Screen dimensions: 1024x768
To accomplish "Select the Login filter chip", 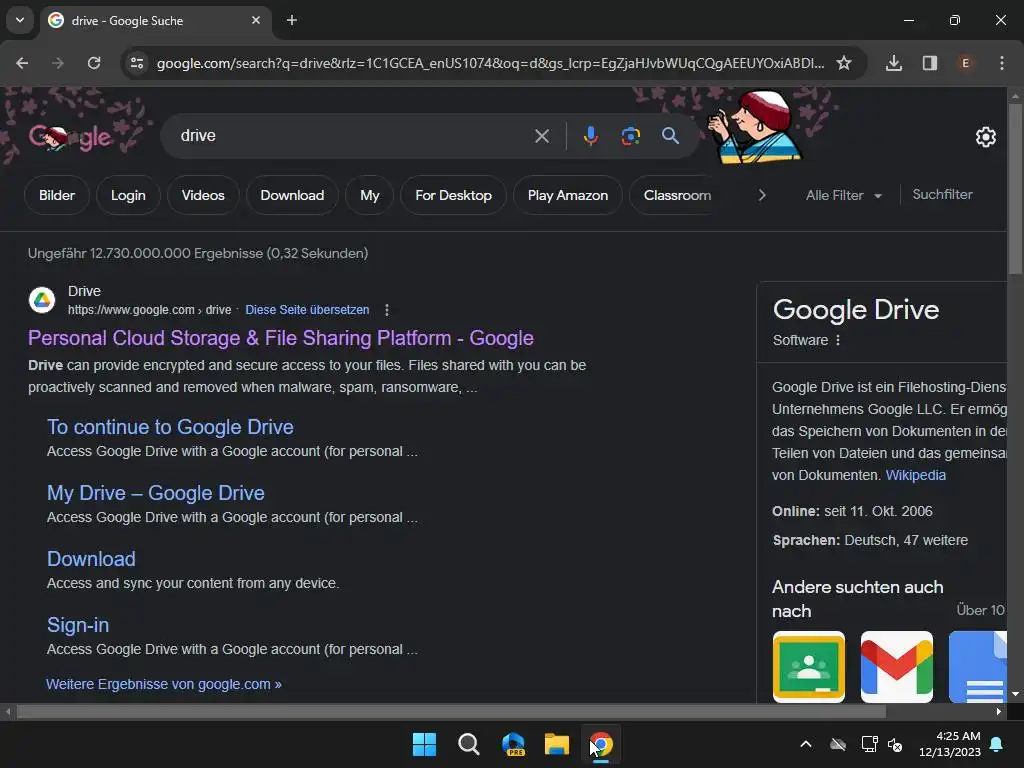I will 128,195.
